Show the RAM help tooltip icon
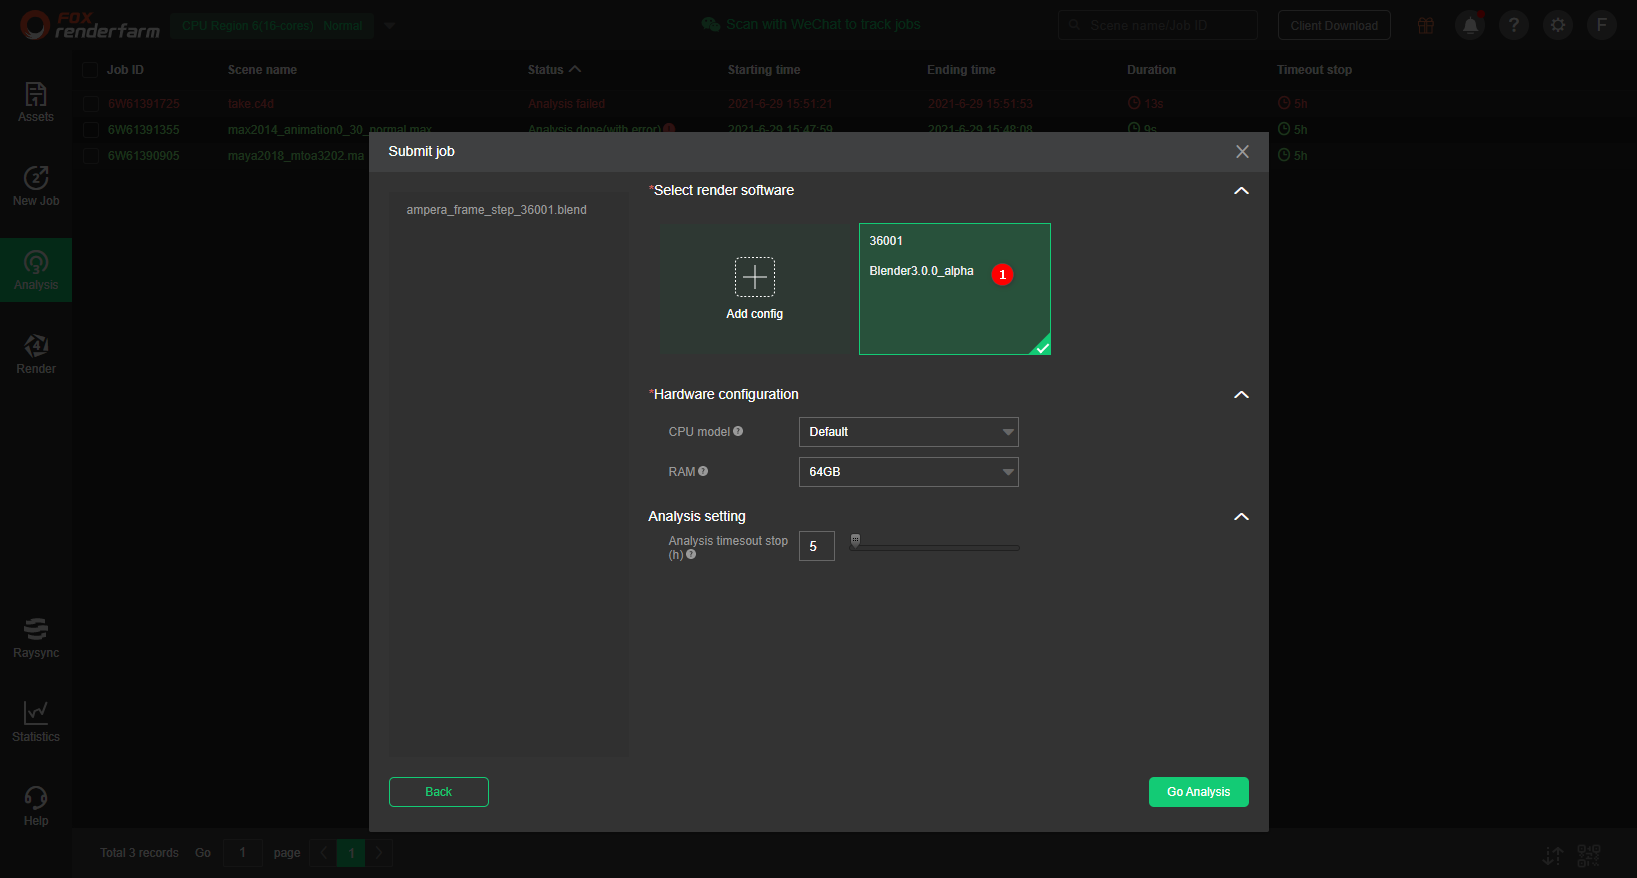 click(x=703, y=471)
